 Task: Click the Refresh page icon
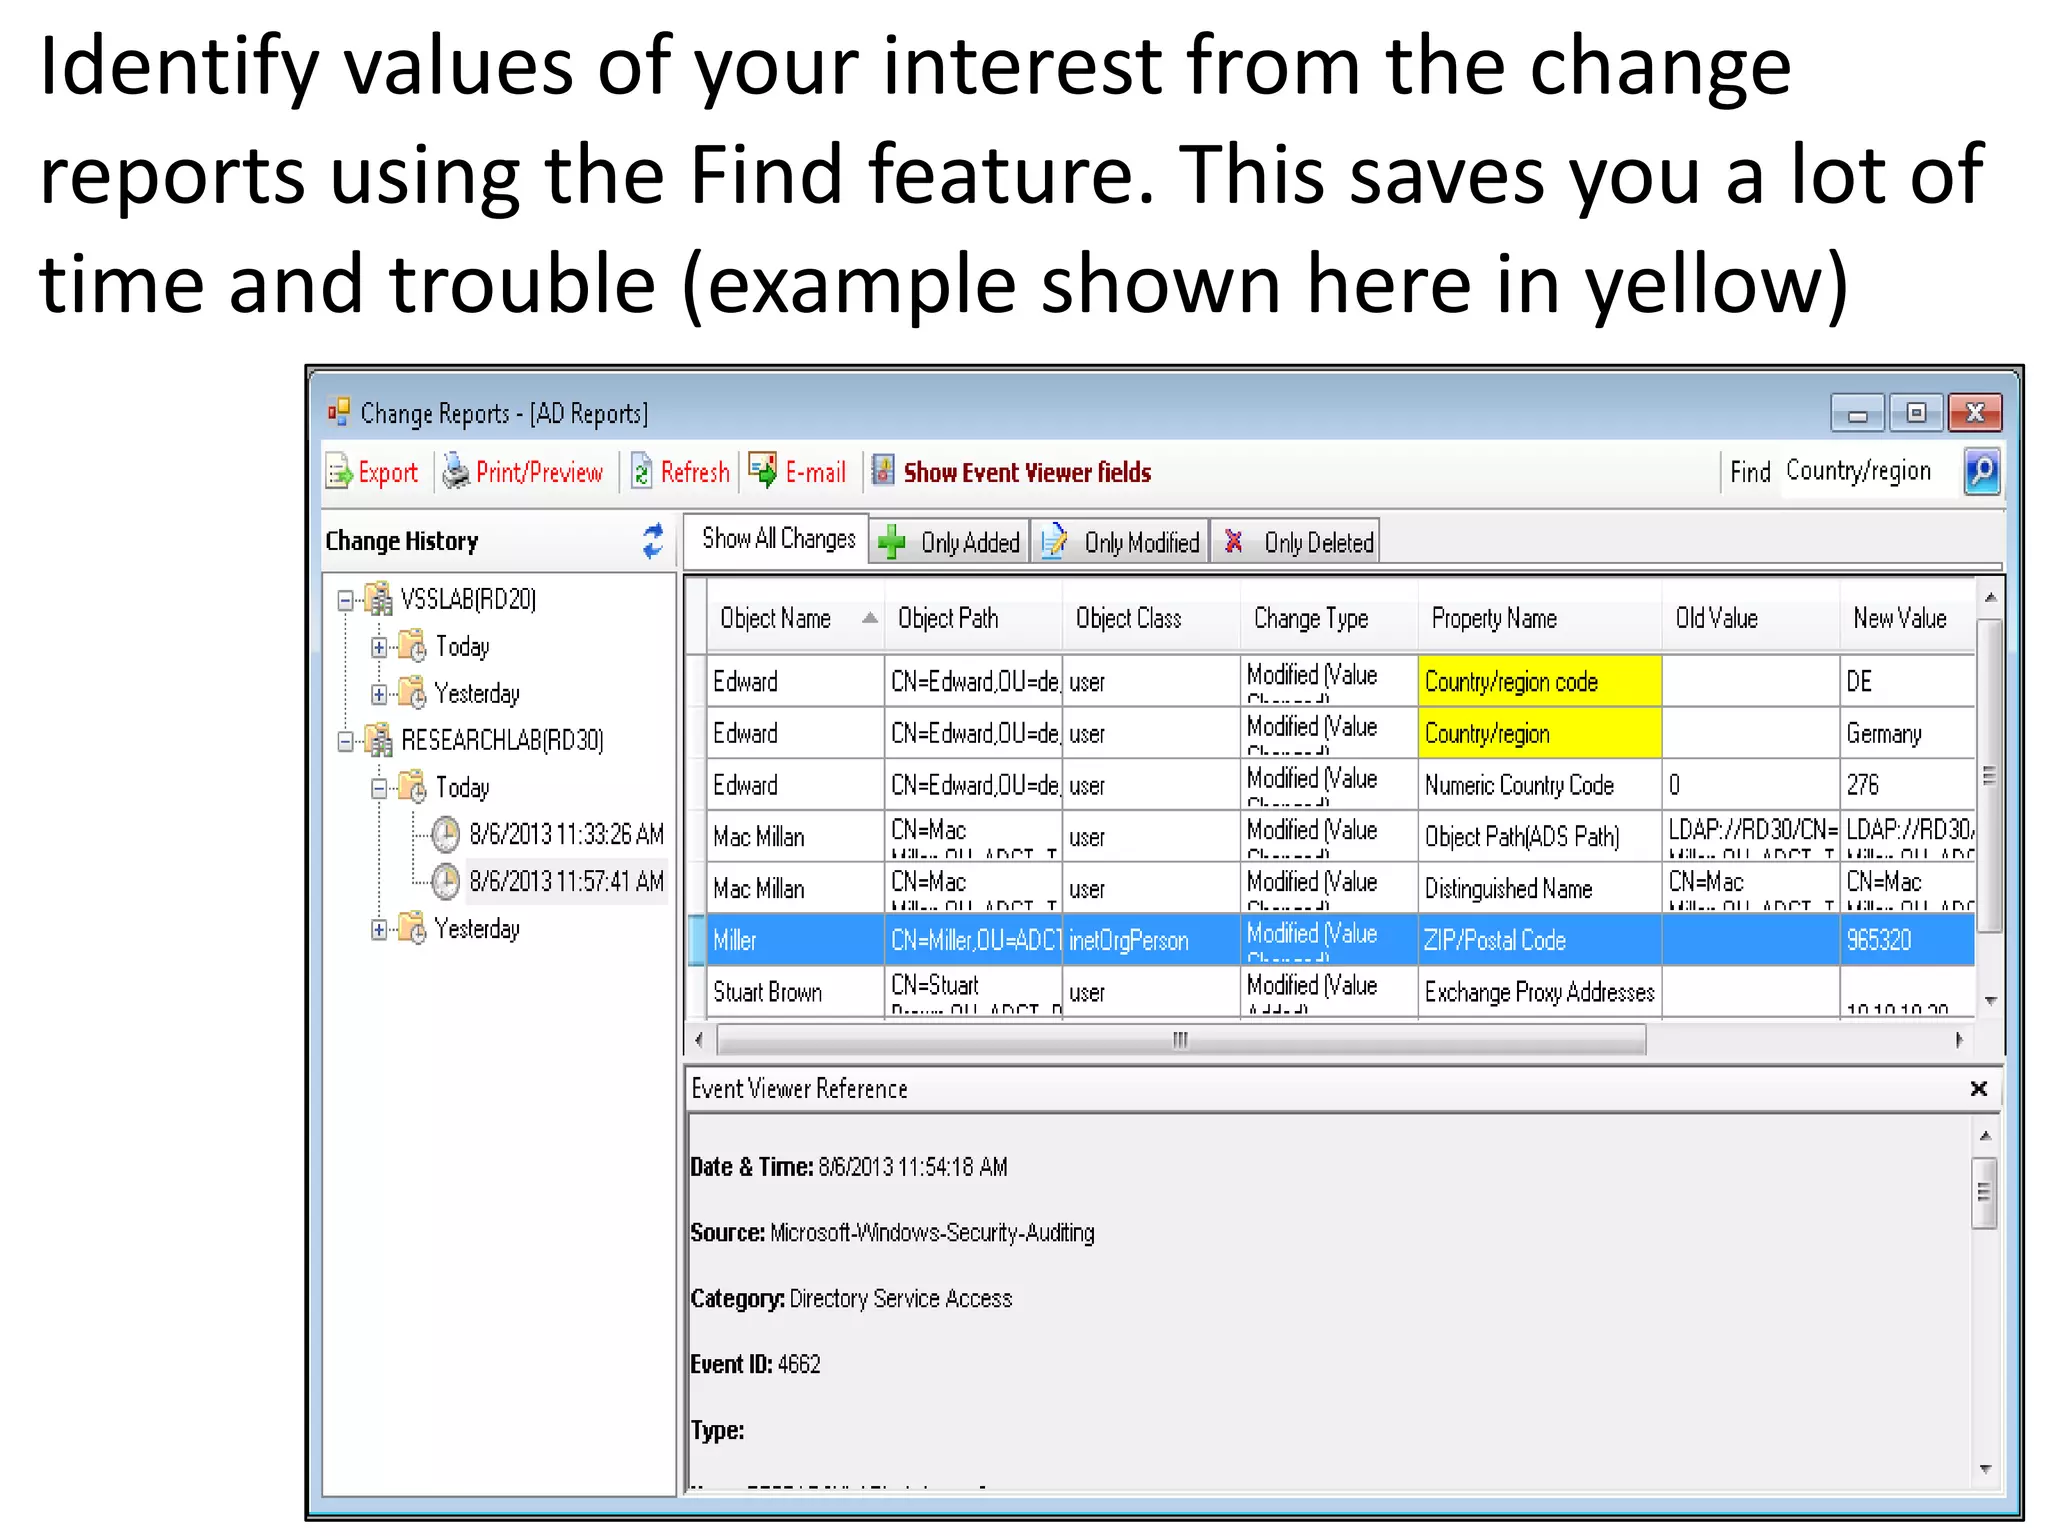(x=641, y=472)
